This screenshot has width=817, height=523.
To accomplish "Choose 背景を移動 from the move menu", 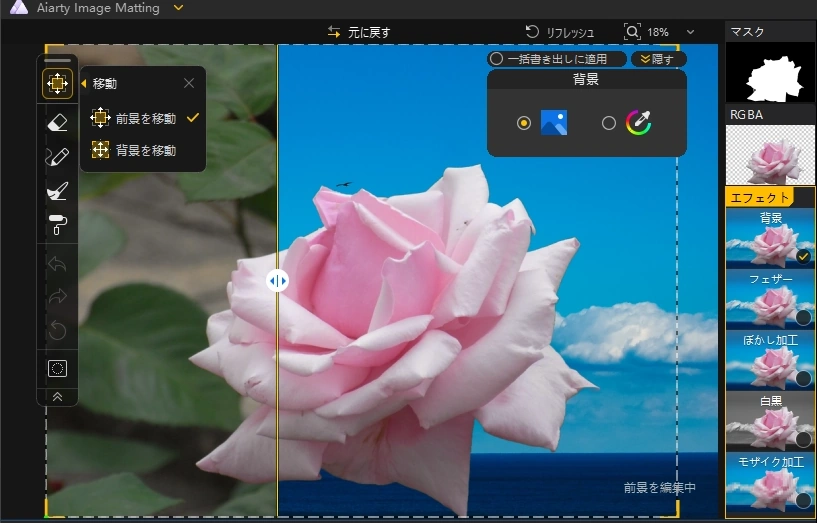I will [145, 150].
